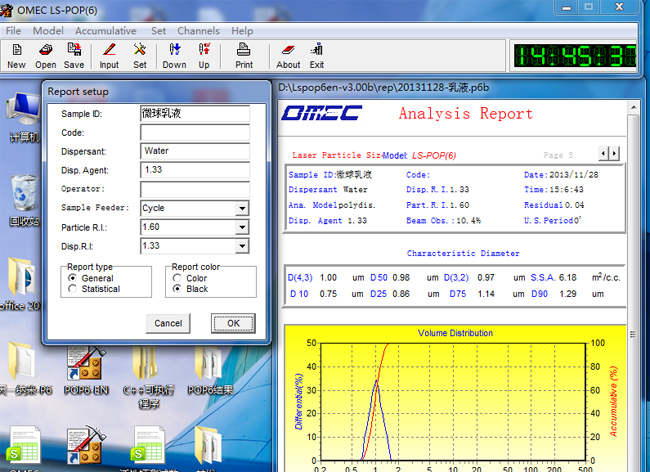The height and width of the screenshot is (472, 650).
Task: Open the About toolbar icon
Action: 288,56
